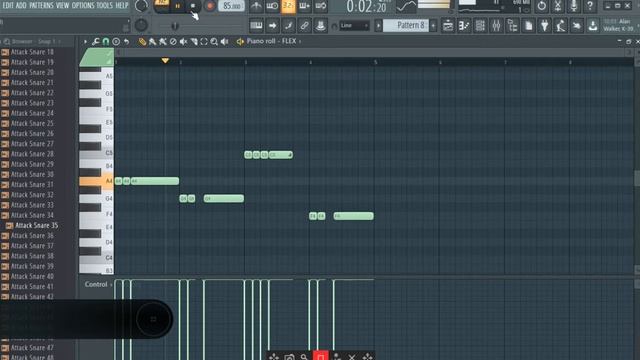Open the Playlist view button
The image size is (640, 360).
coord(448,26)
